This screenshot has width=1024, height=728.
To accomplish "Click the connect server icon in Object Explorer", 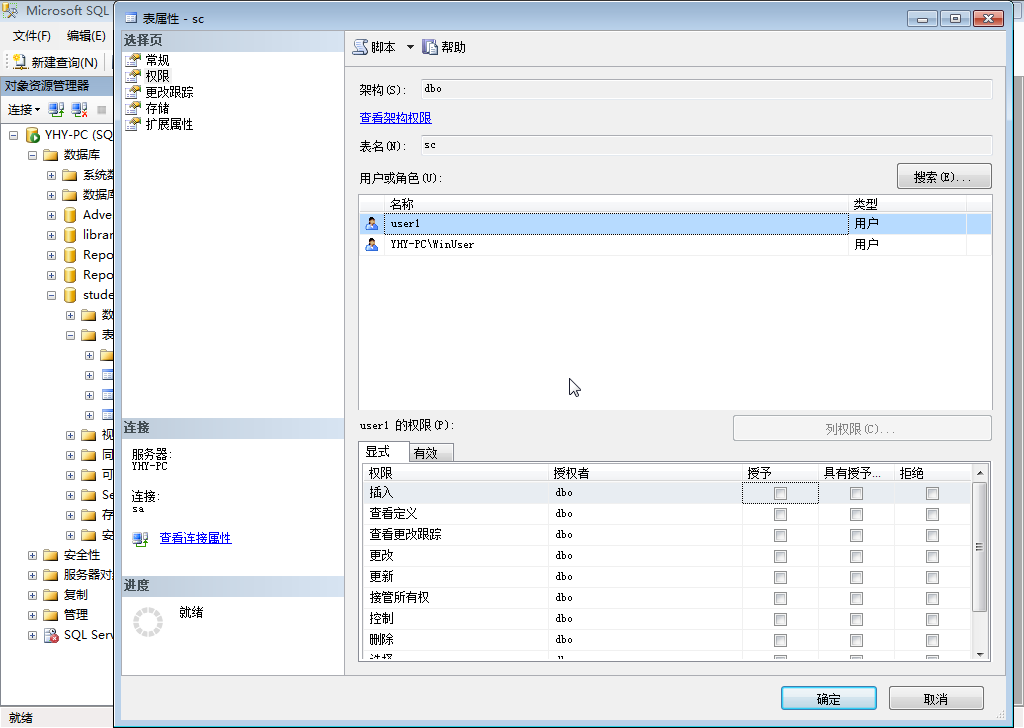I will [56, 110].
